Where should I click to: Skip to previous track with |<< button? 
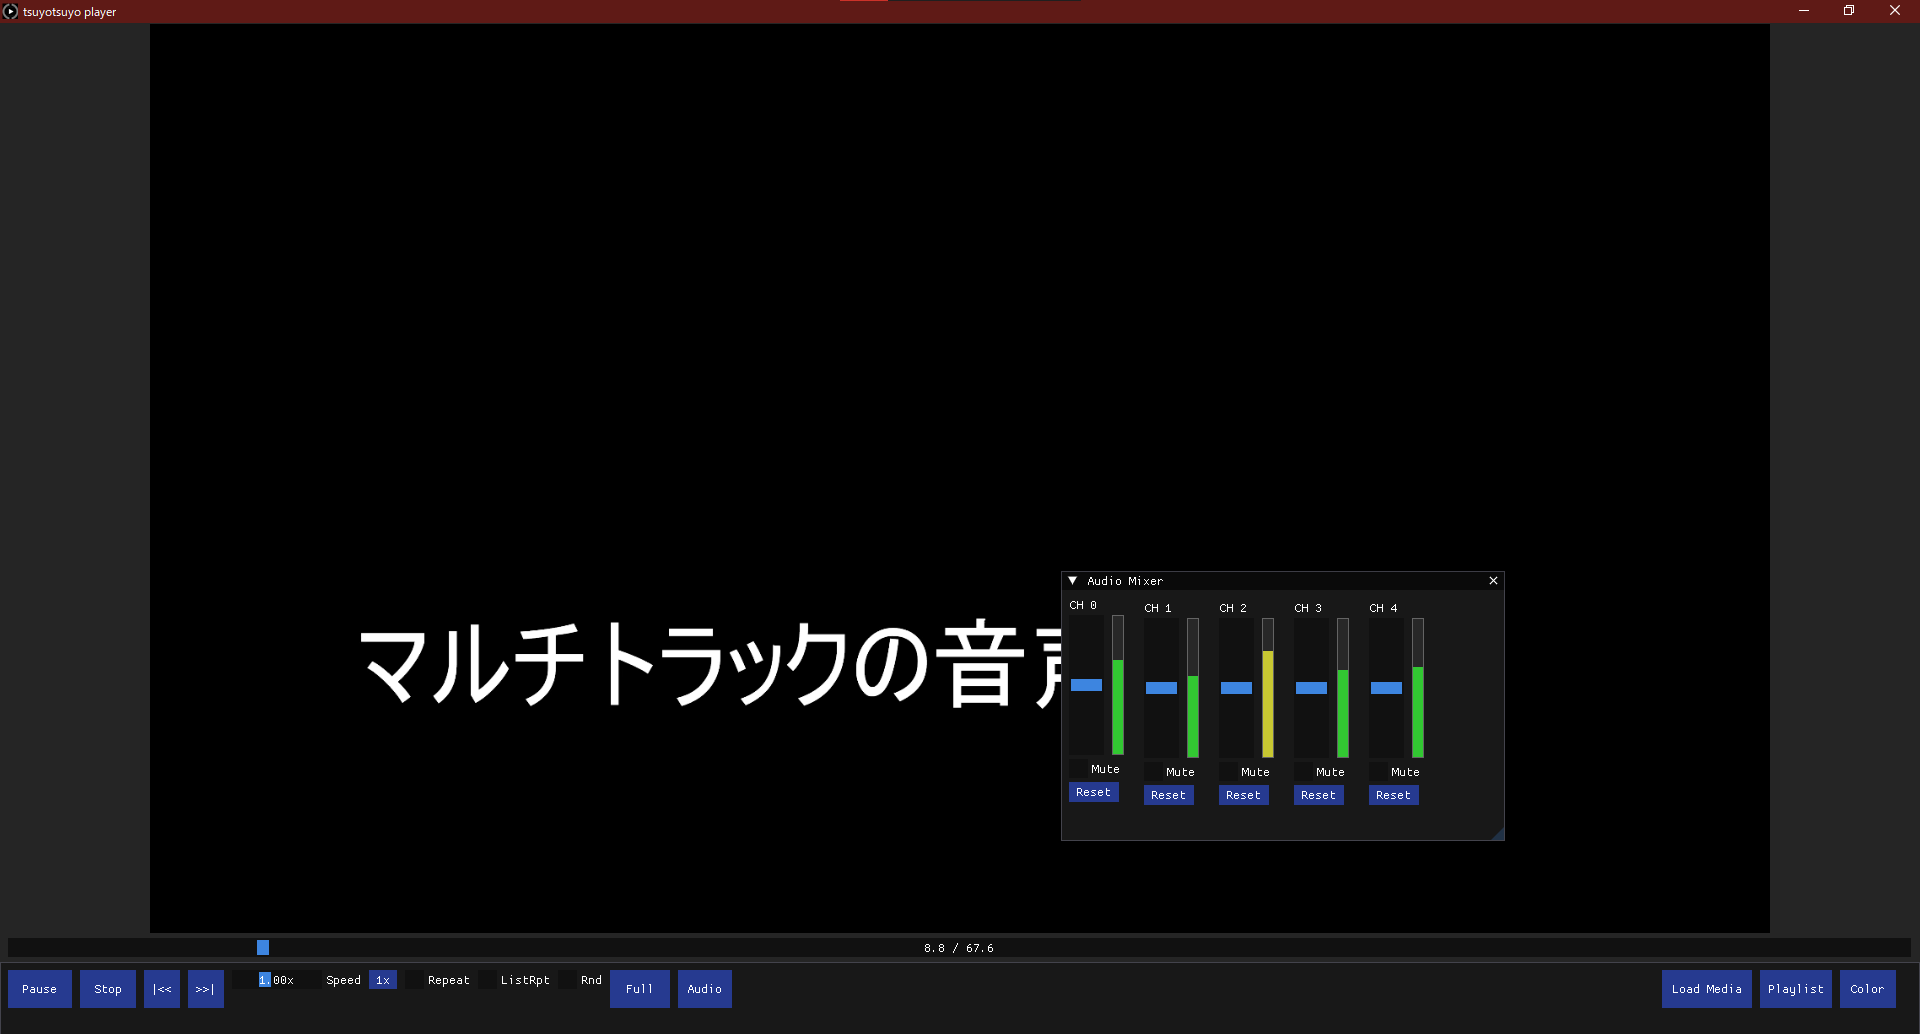(x=162, y=989)
